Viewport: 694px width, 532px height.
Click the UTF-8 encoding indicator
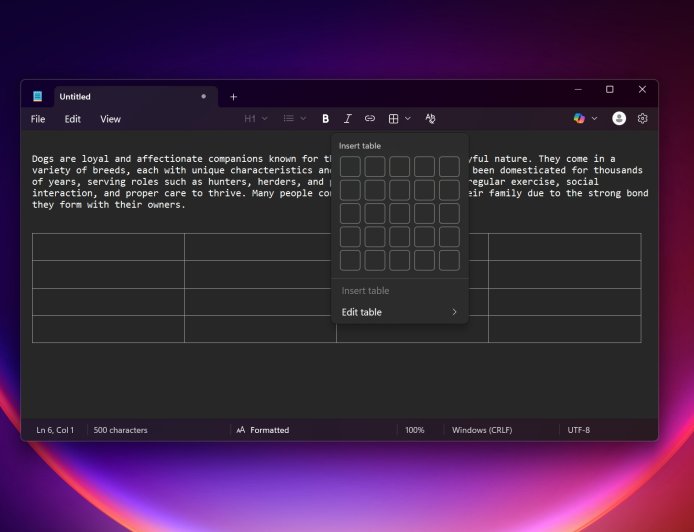[x=578, y=430]
